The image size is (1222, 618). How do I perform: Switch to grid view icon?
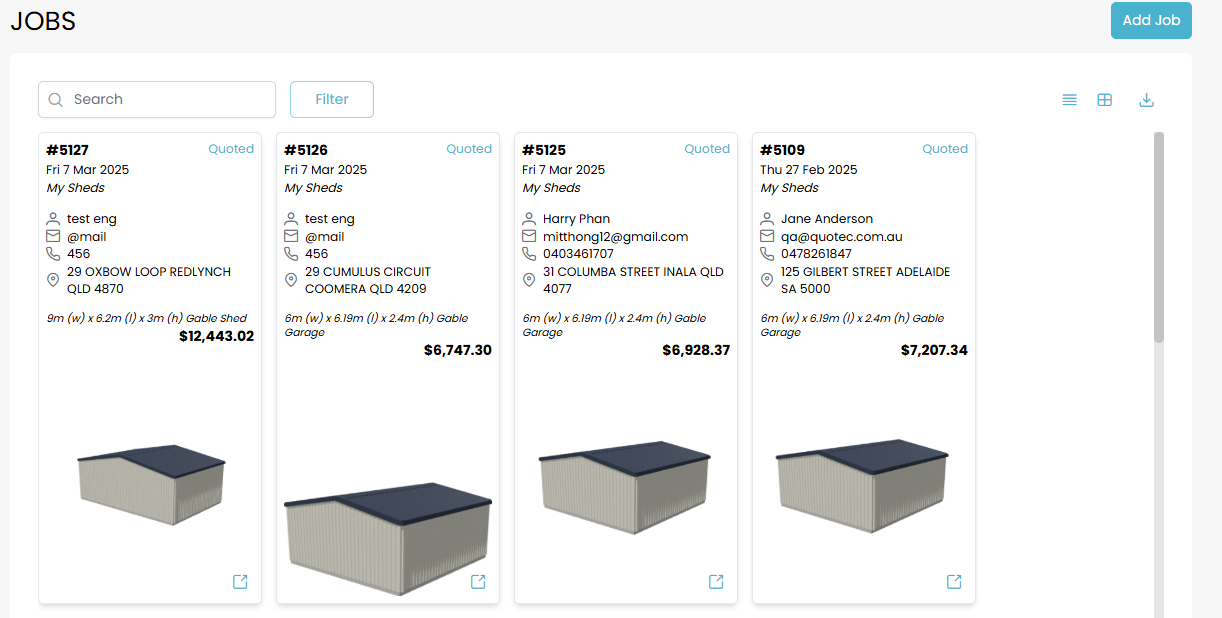[x=1104, y=100]
